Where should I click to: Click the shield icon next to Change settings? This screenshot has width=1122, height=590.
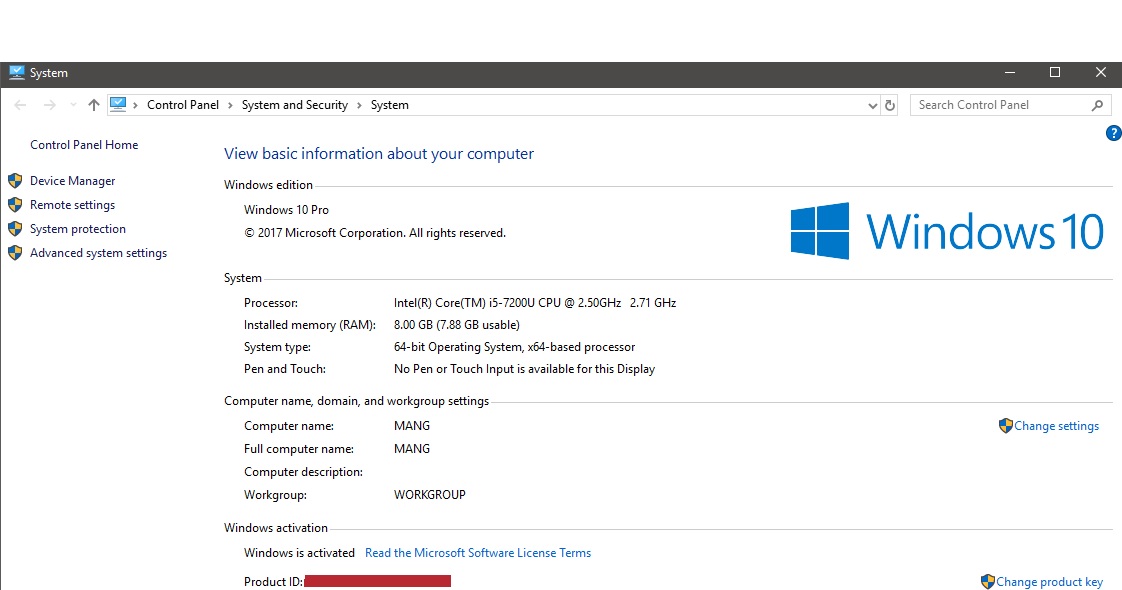(x=1005, y=426)
